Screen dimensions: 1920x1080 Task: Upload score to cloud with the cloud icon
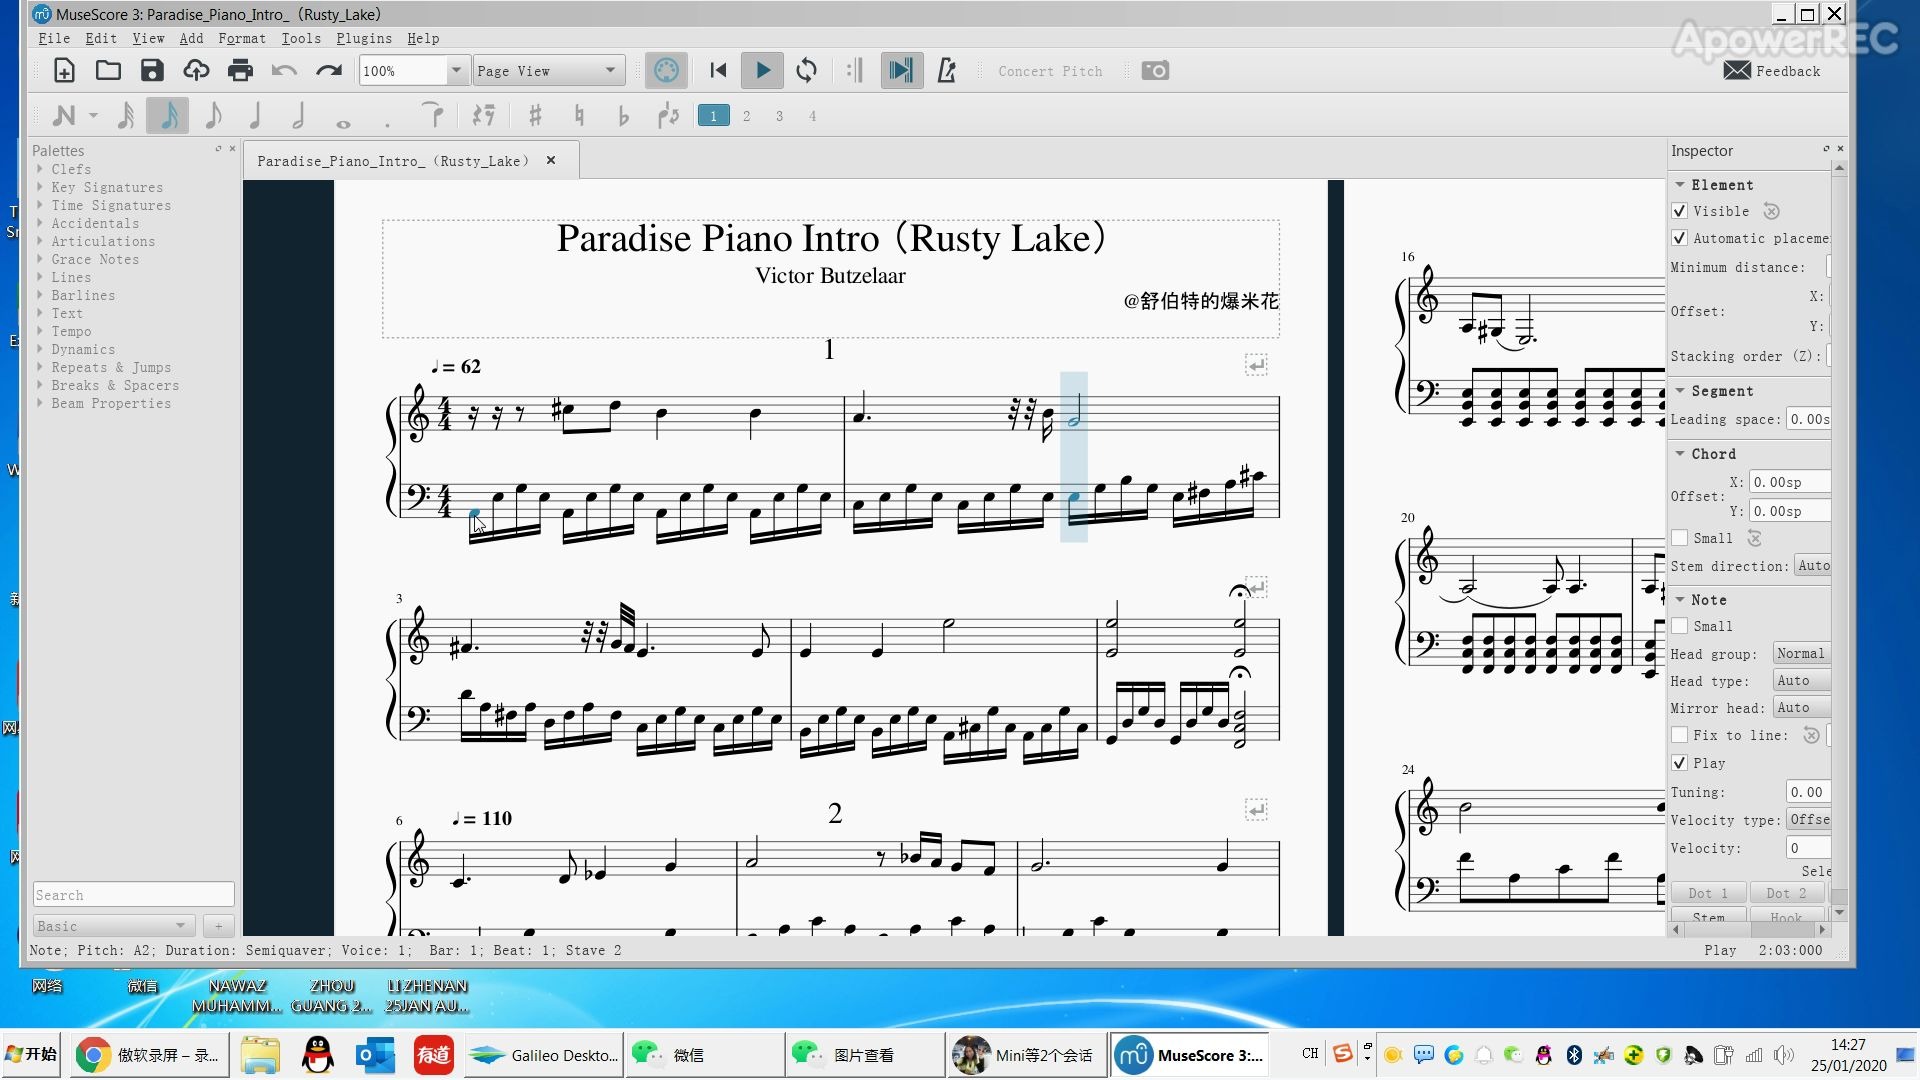(196, 71)
